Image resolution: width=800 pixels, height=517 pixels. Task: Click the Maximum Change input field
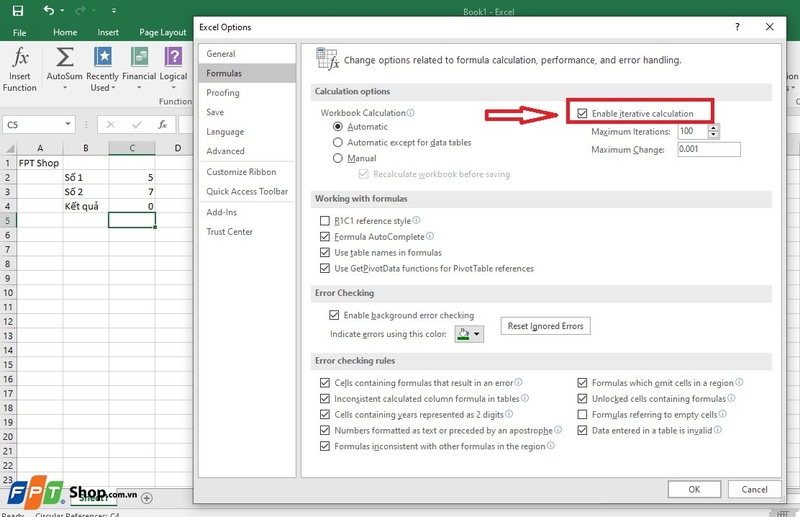(708, 149)
